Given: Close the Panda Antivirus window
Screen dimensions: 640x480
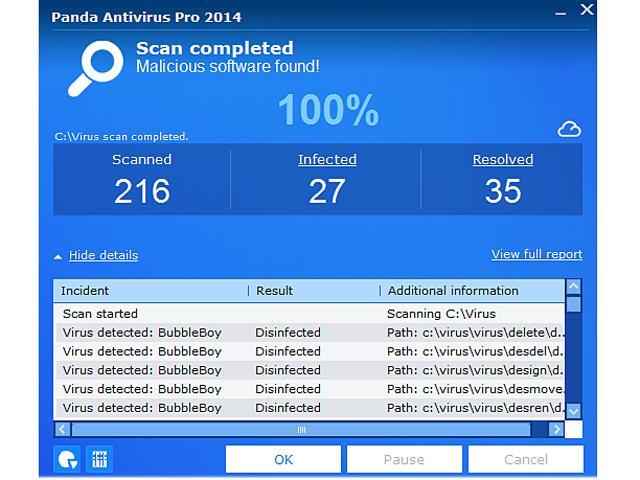Looking at the screenshot, I should point(587,9).
